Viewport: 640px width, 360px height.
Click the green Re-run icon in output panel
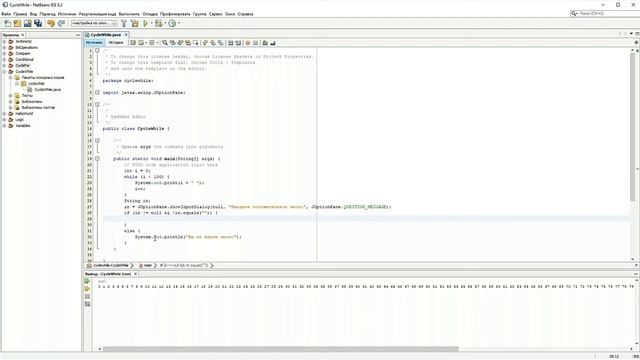coord(87,281)
